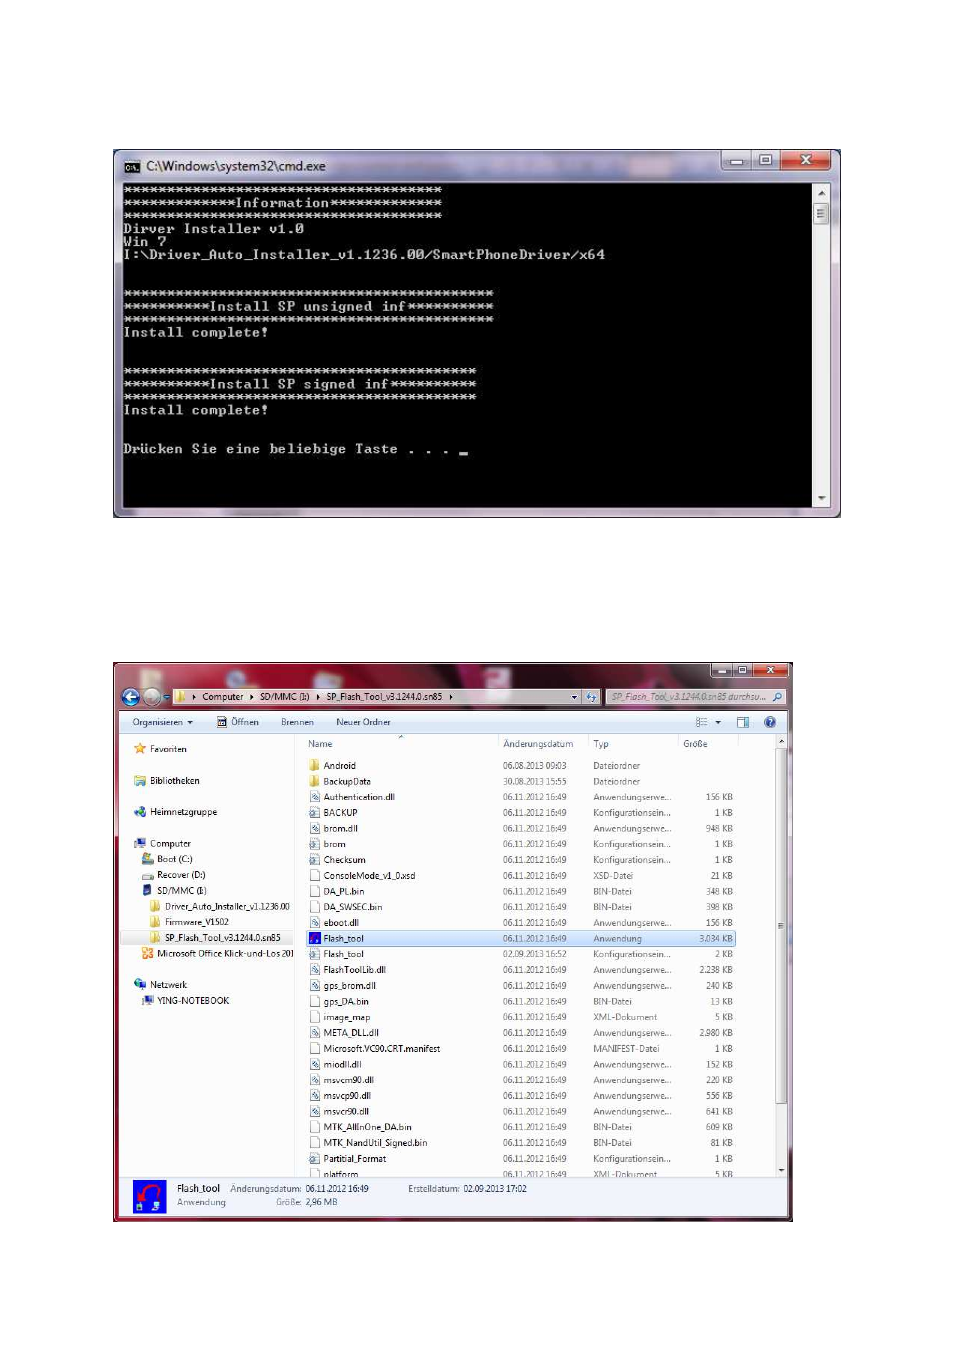Click the Öffnen toolbar button
Viewport: 954px width, 1350px height.
pyautogui.click(x=238, y=722)
